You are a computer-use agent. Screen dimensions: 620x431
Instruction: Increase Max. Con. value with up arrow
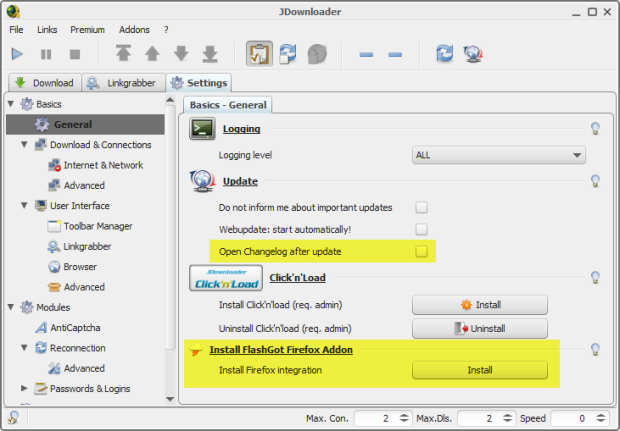[404, 415]
